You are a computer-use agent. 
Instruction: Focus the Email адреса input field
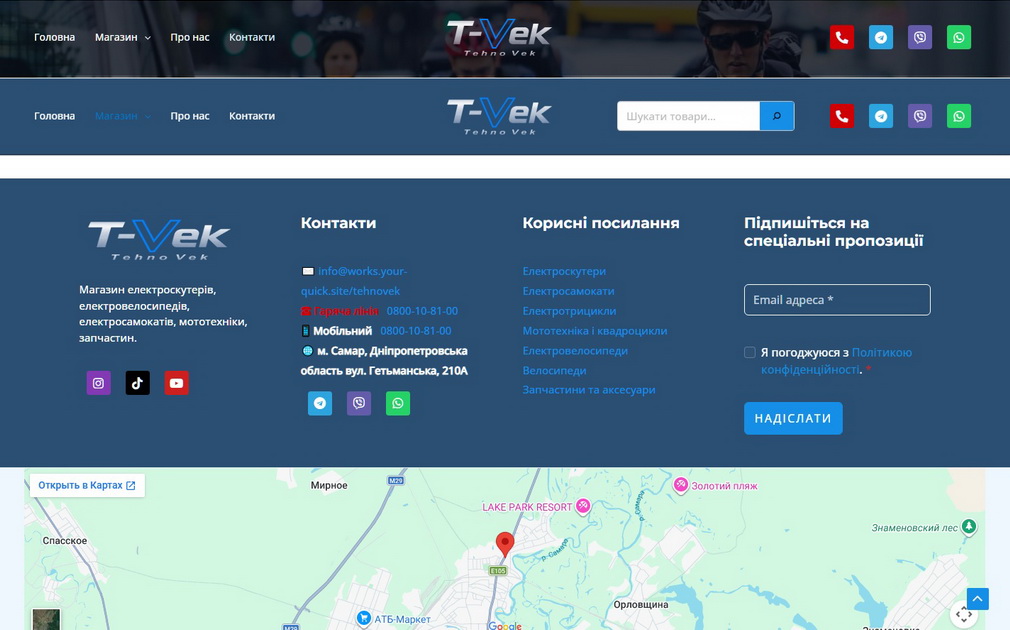[837, 300]
